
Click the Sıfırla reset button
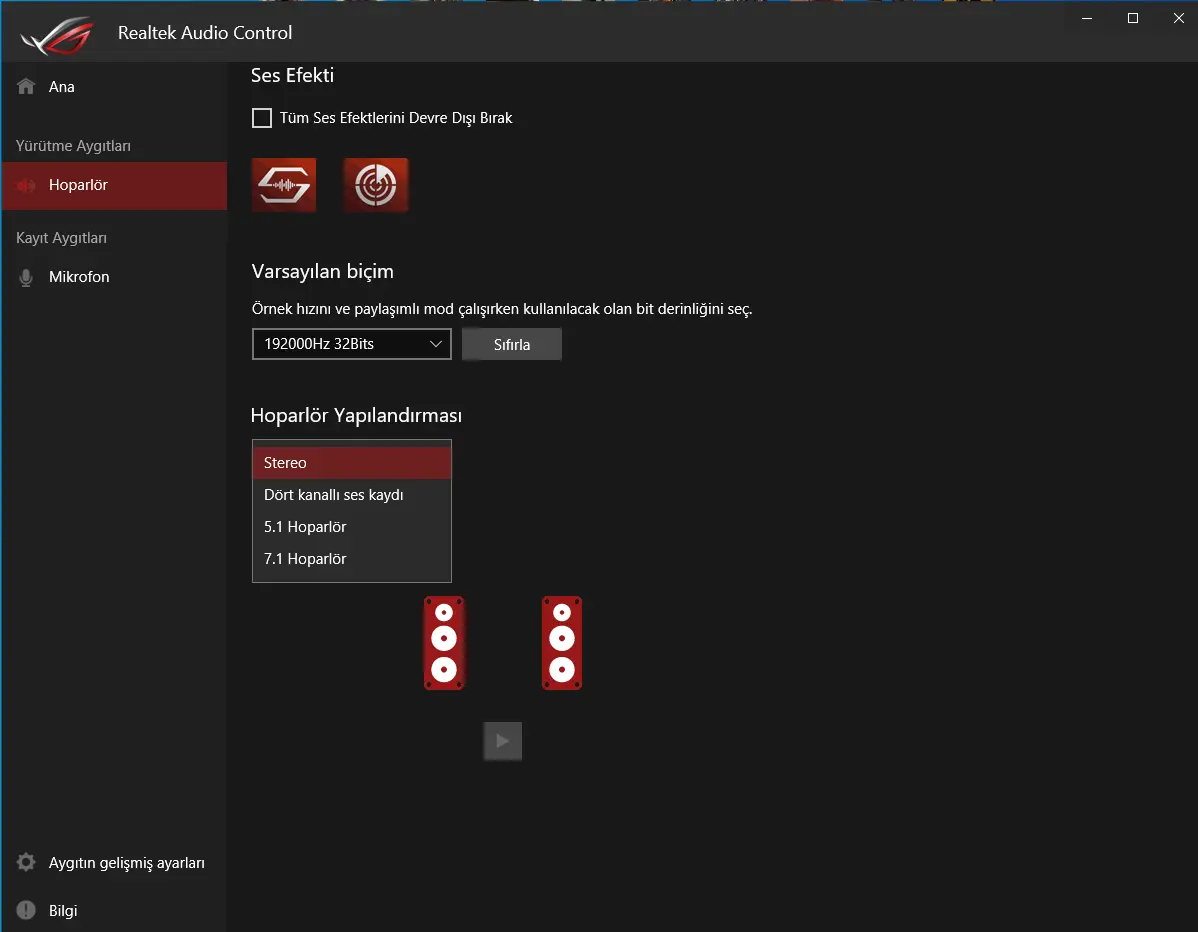click(x=512, y=345)
